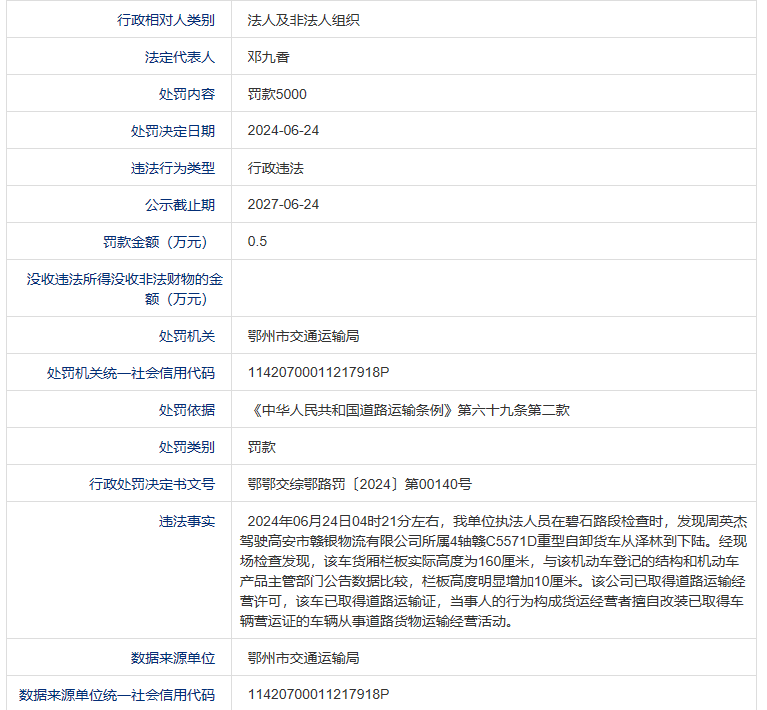Click the 处罚决定日期 label

pyautogui.click(x=173, y=131)
